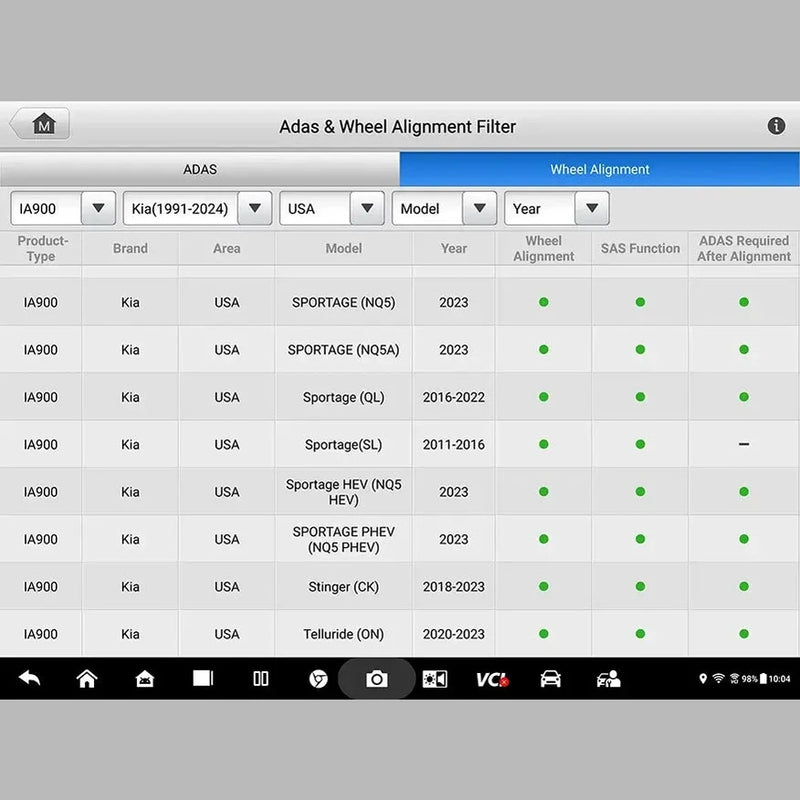Viewport: 800px width, 800px height.
Task: Click the Year column header
Action: coord(454,248)
